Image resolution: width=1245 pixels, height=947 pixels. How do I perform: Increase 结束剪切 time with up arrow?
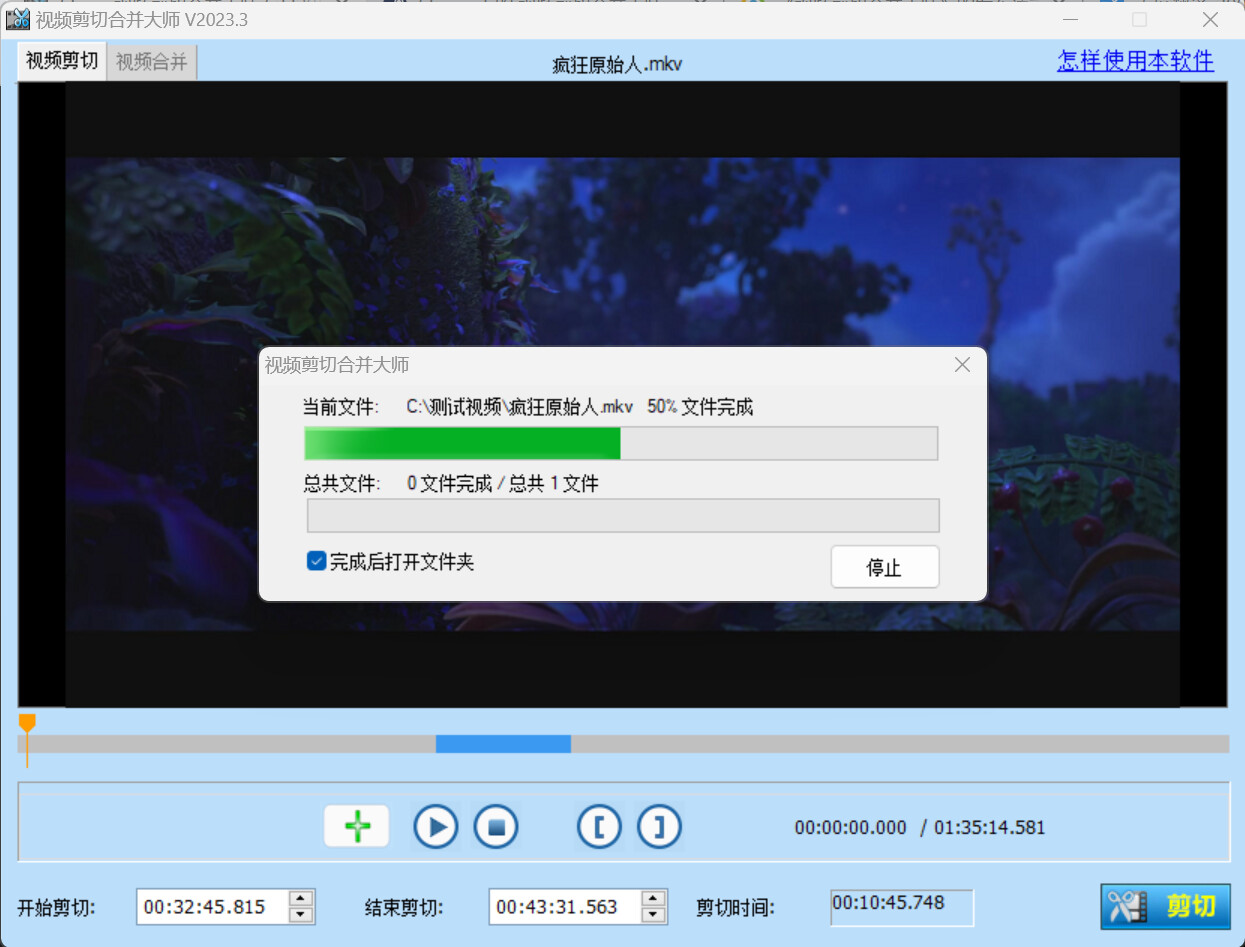pyautogui.click(x=654, y=898)
